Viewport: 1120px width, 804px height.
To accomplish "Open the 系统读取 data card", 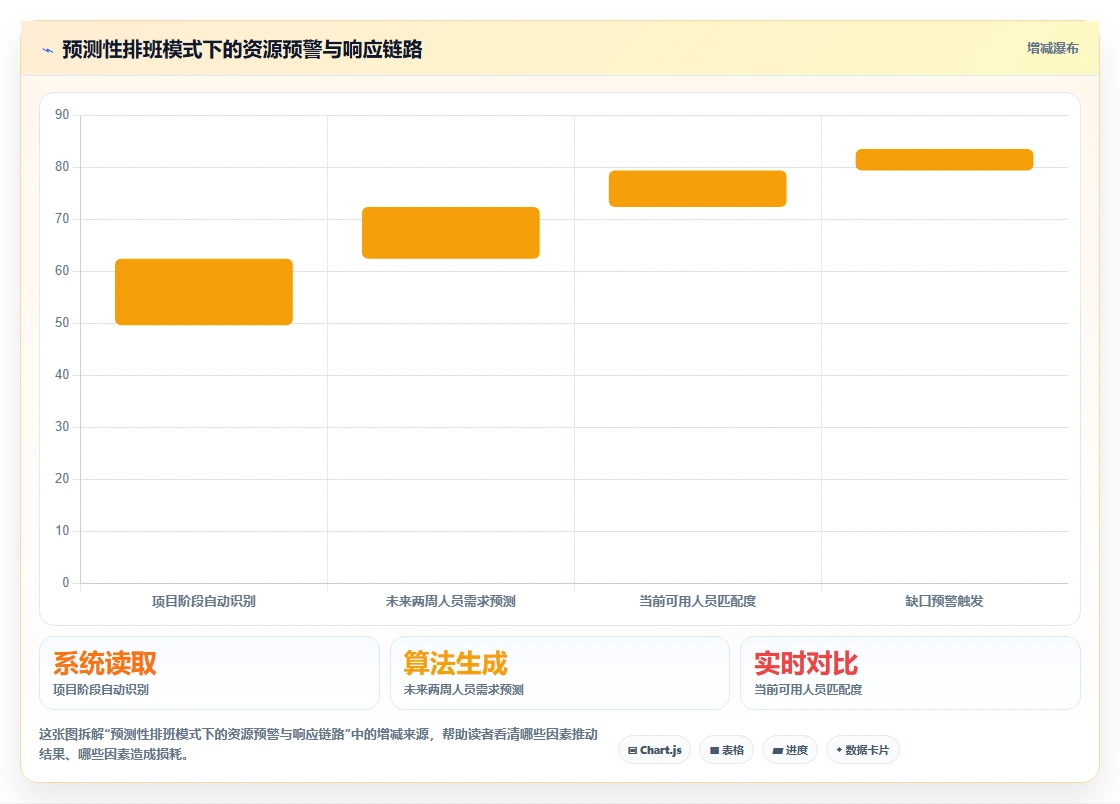I will 209,673.
